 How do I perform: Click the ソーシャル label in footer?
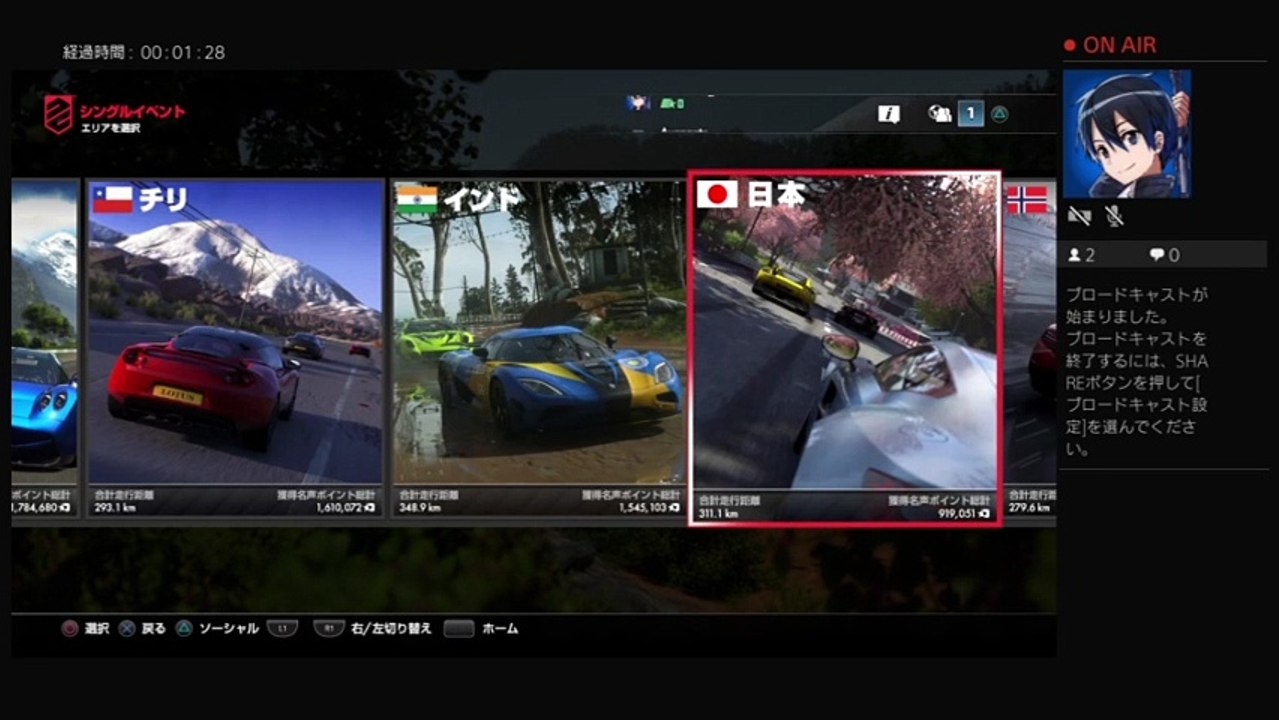click(229, 629)
